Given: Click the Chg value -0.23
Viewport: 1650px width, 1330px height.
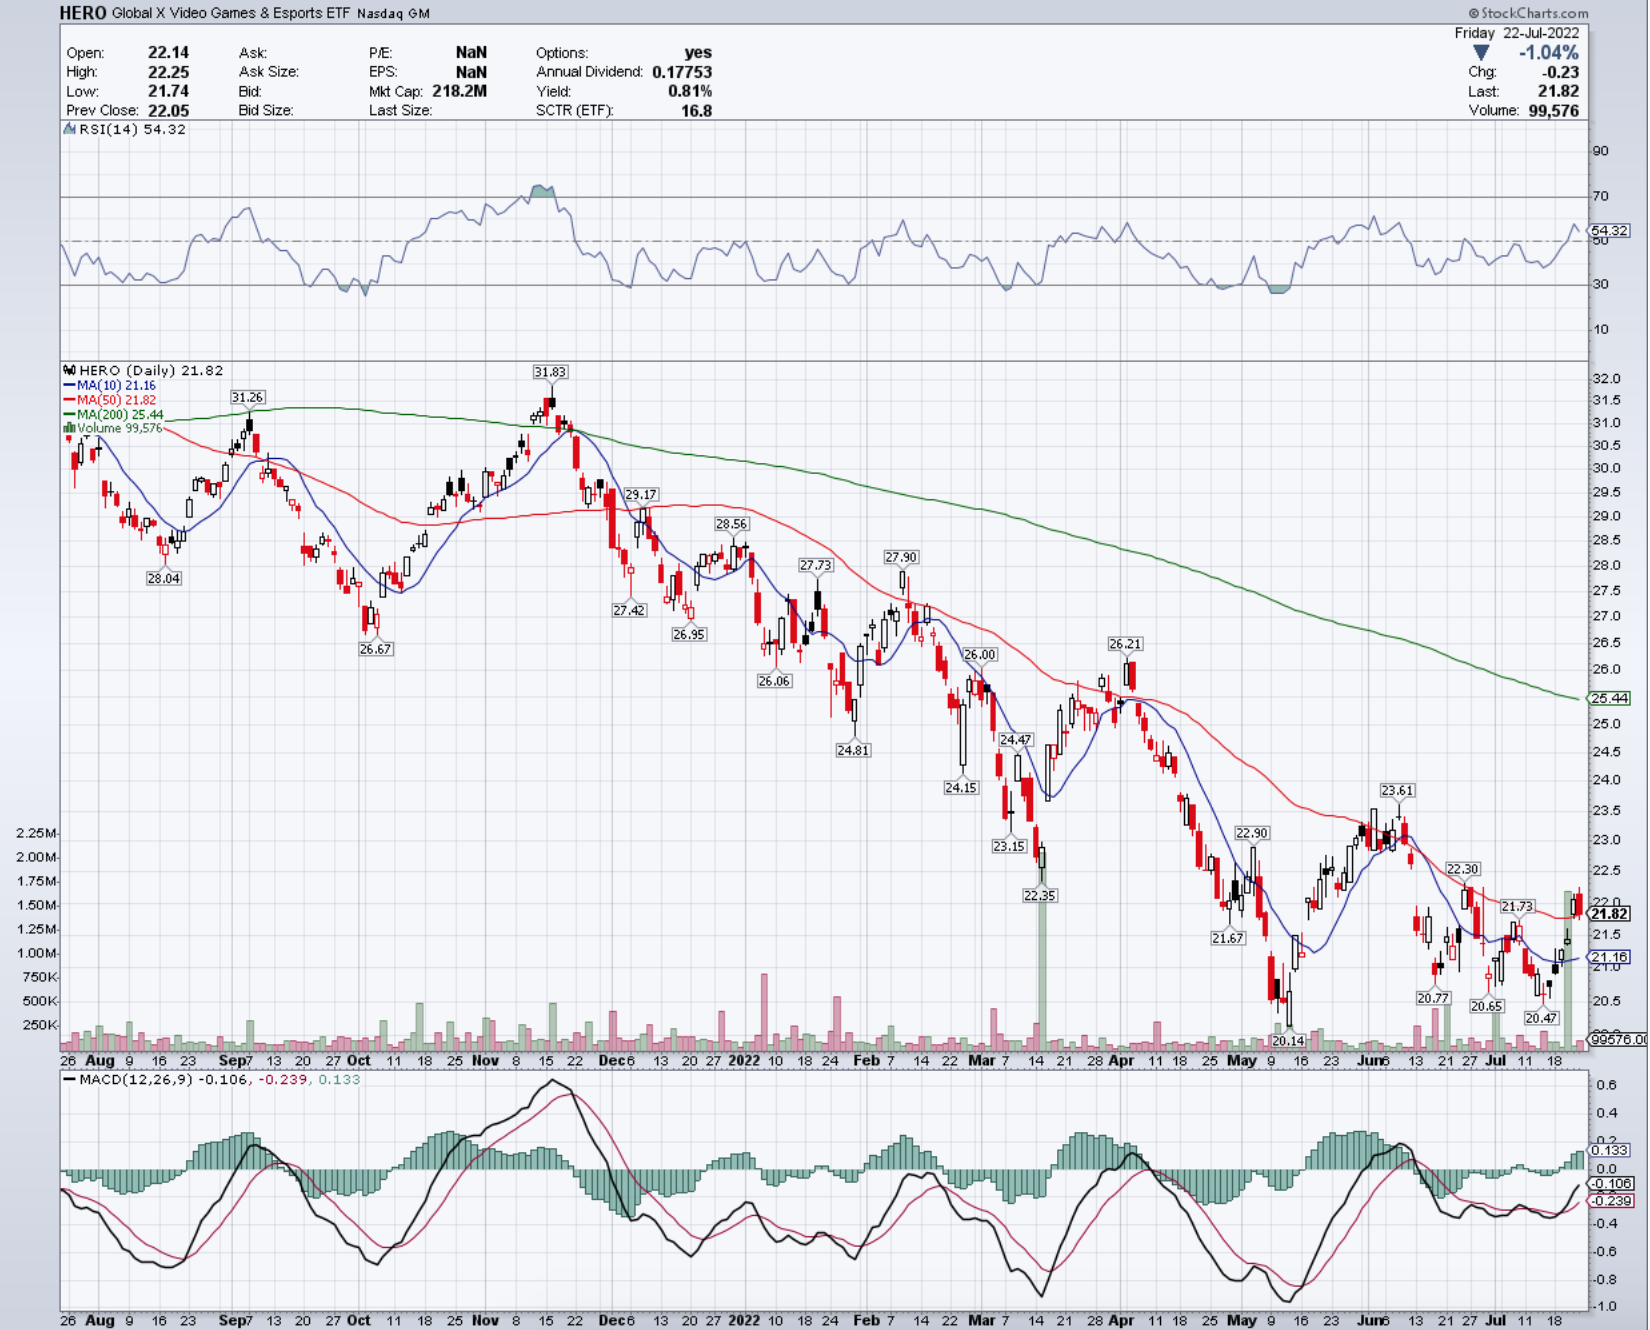Looking at the screenshot, I should (x=1561, y=72).
